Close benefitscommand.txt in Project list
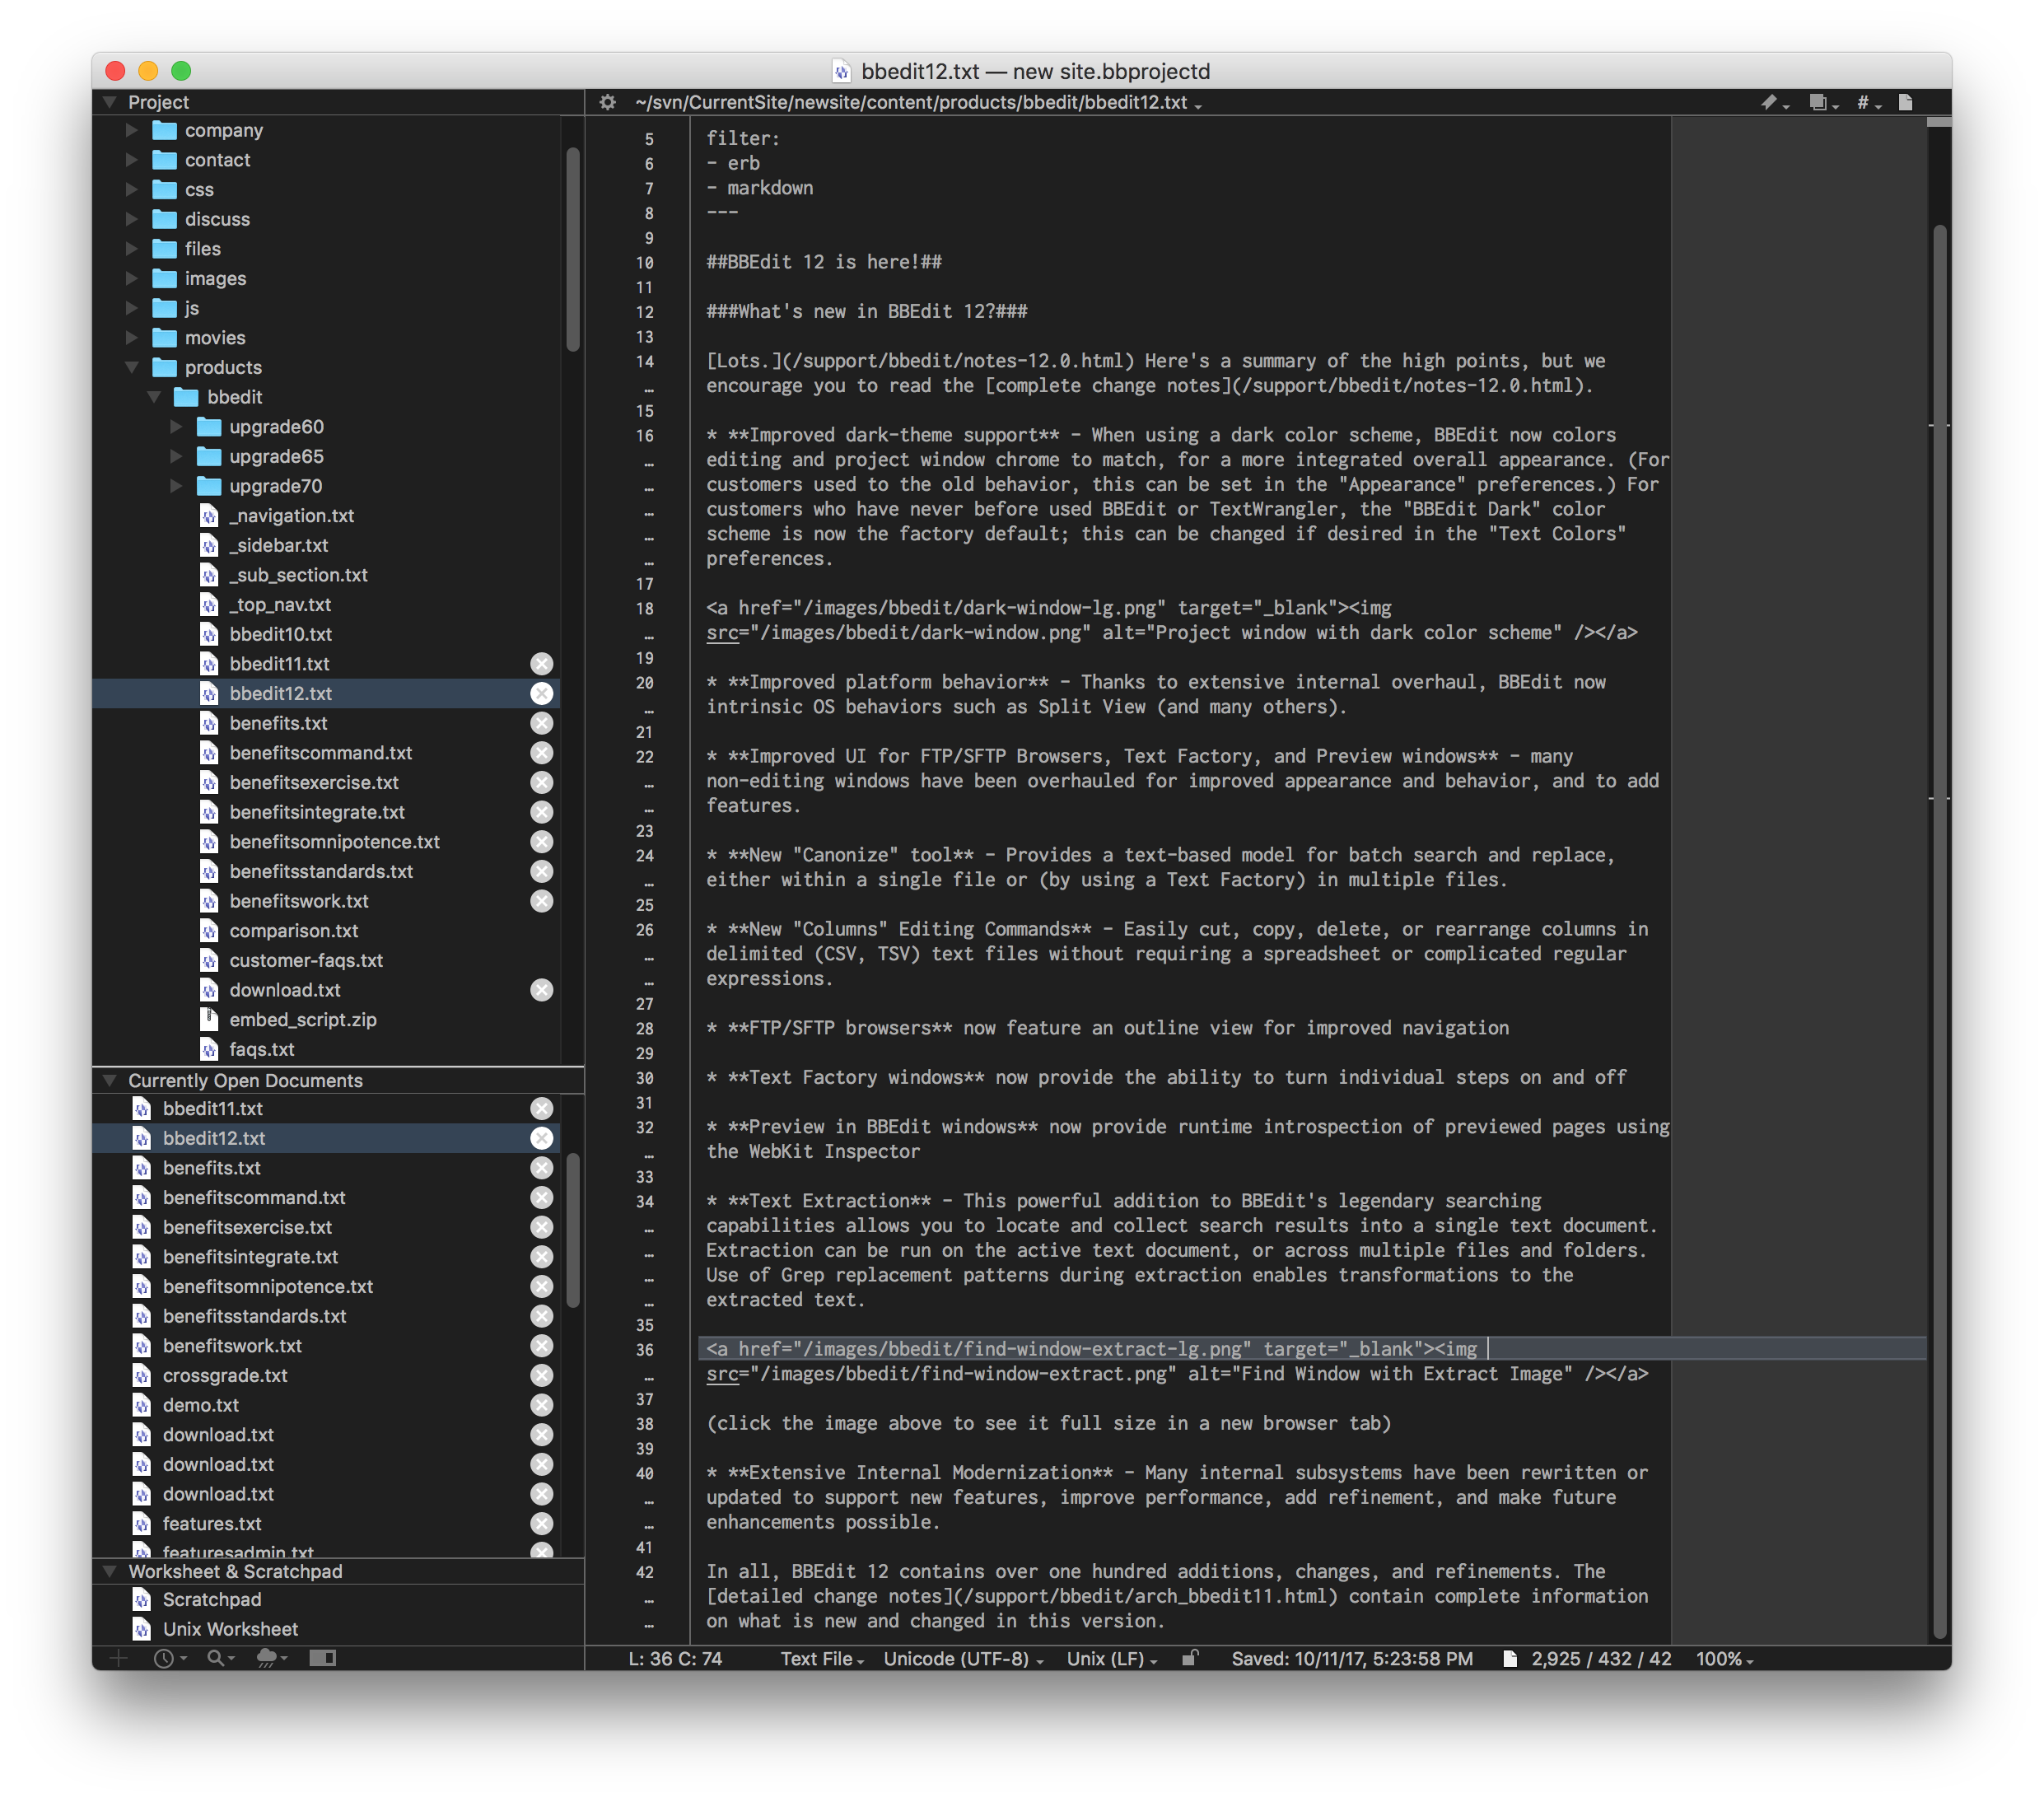Image resolution: width=2044 pixels, height=1802 pixels. (541, 753)
